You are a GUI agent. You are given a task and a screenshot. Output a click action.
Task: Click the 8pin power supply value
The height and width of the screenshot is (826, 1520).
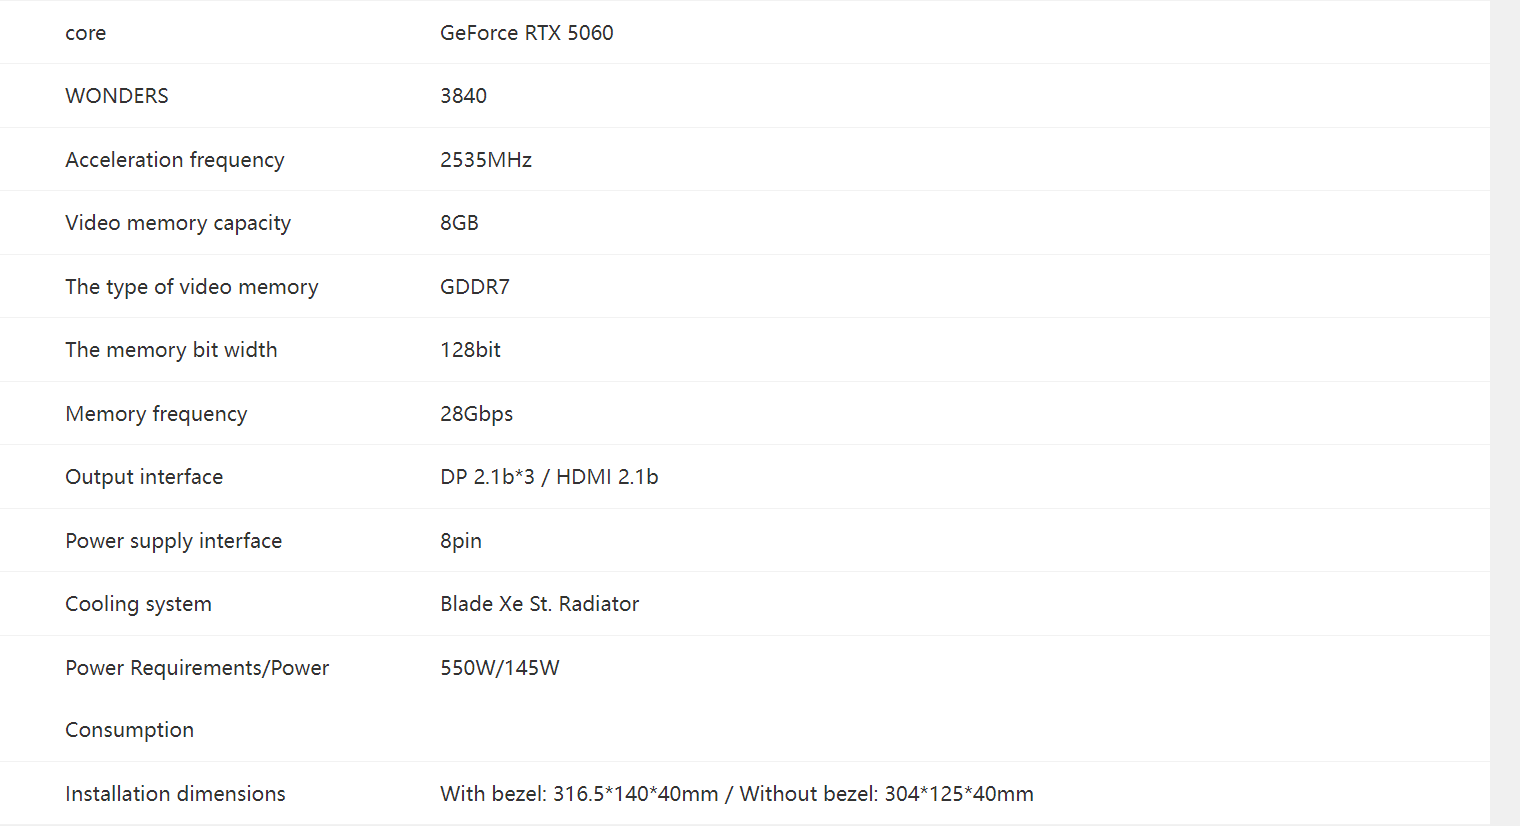click(x=461, y=541)
